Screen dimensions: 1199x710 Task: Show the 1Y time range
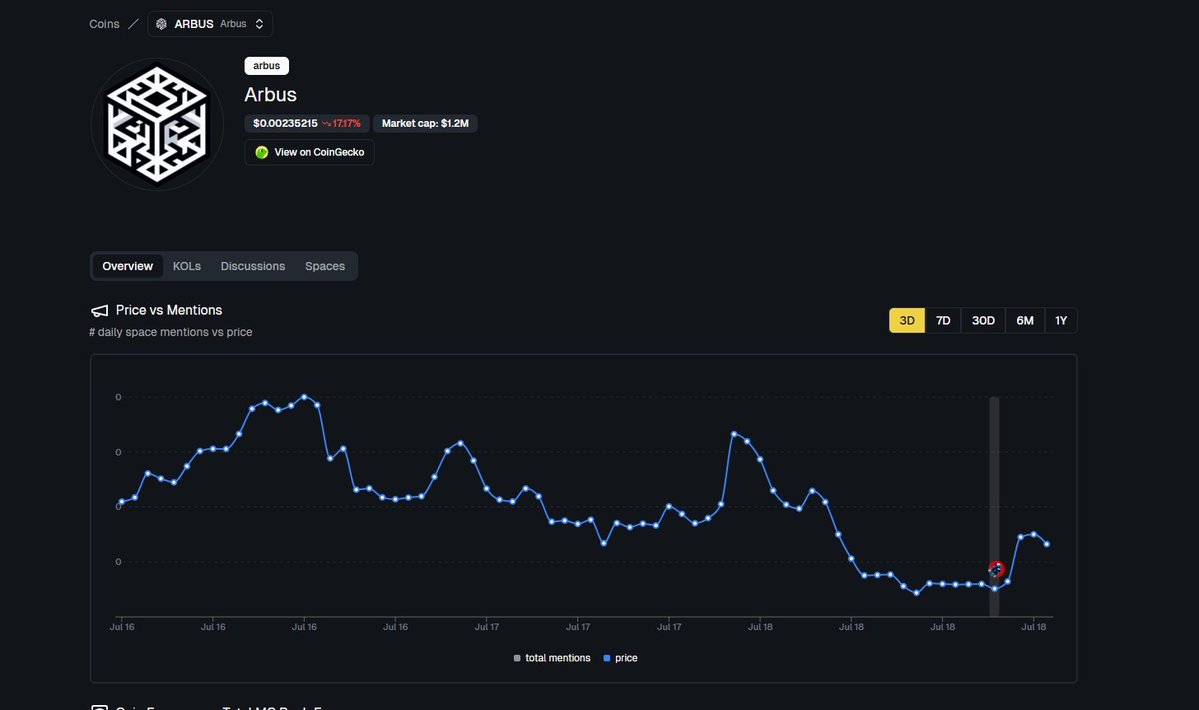point(1061,320)
